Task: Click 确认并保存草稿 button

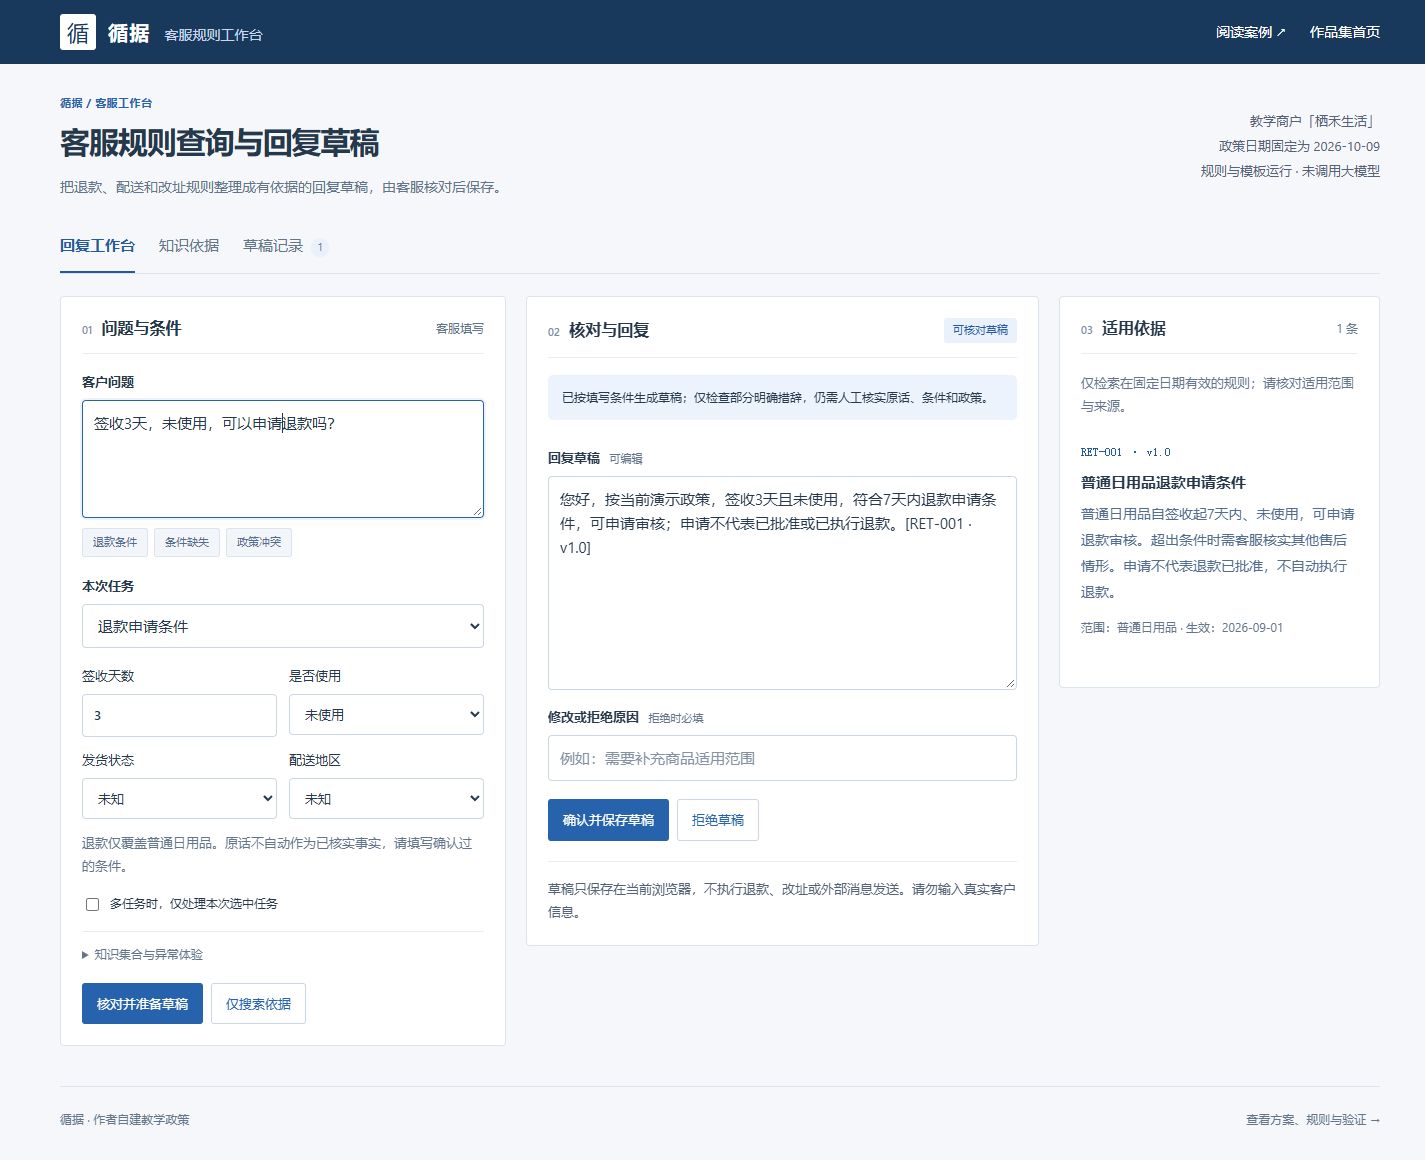Action: 608,820
